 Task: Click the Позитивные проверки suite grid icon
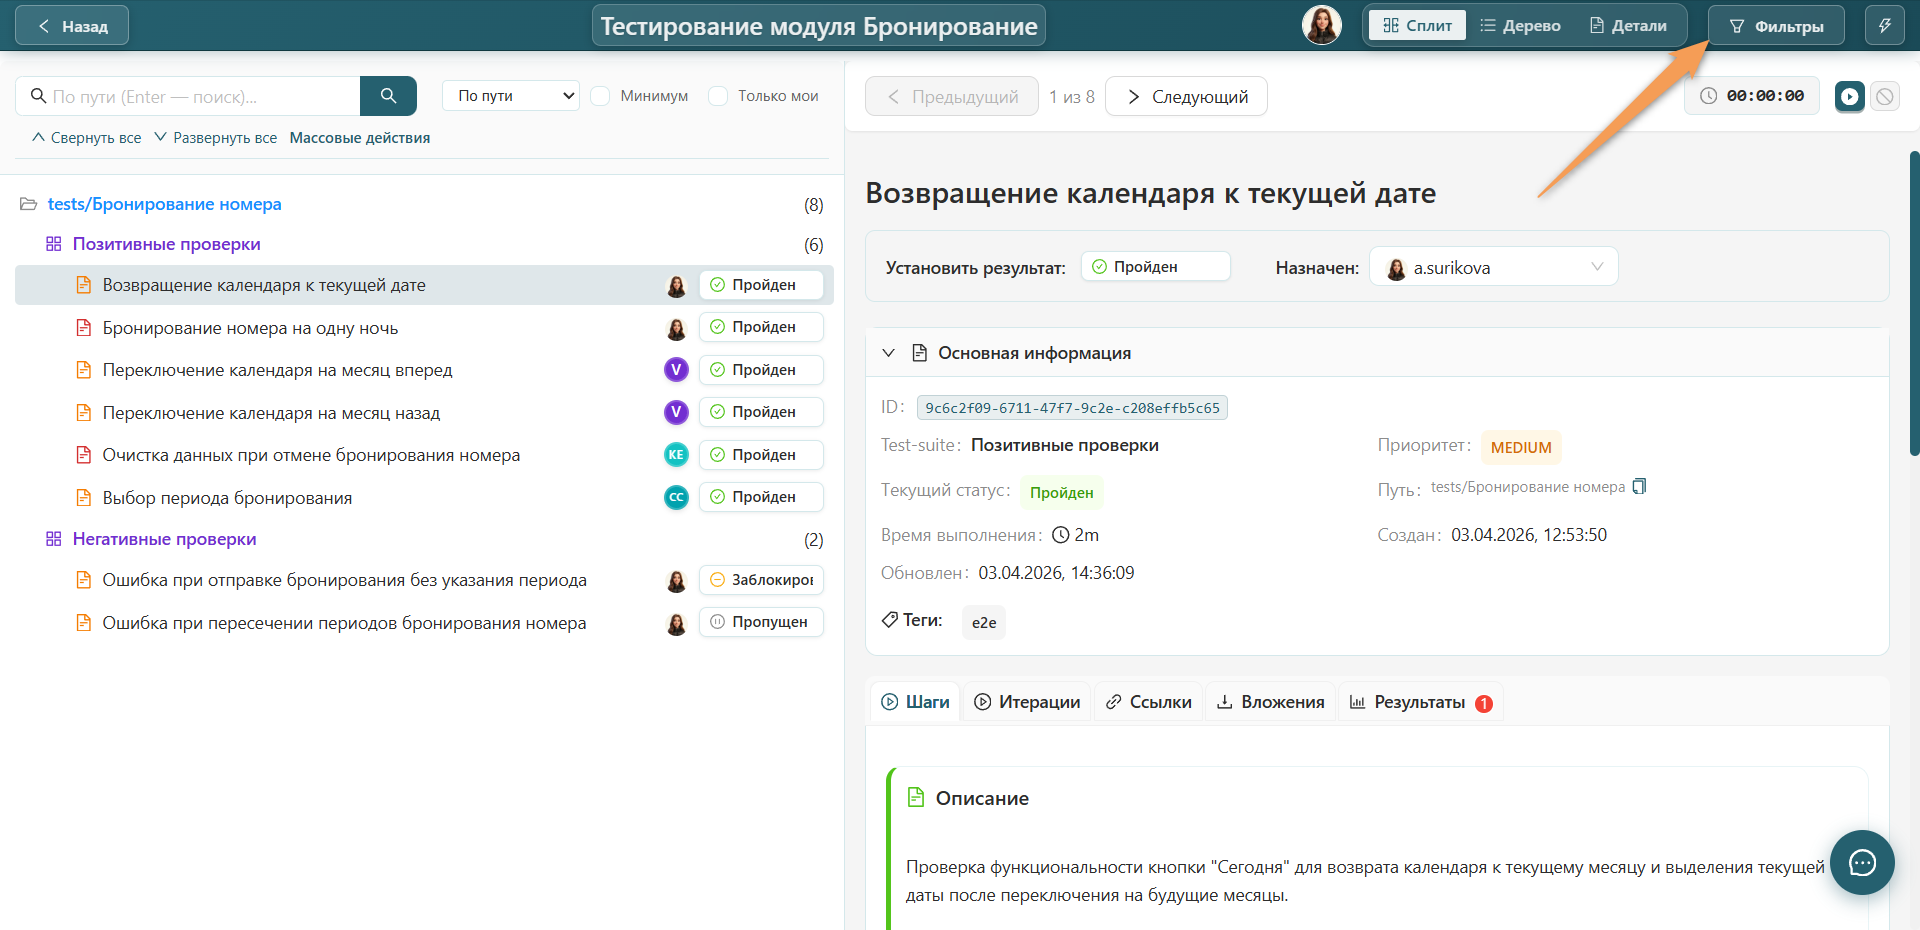click(x=54, y=244)
